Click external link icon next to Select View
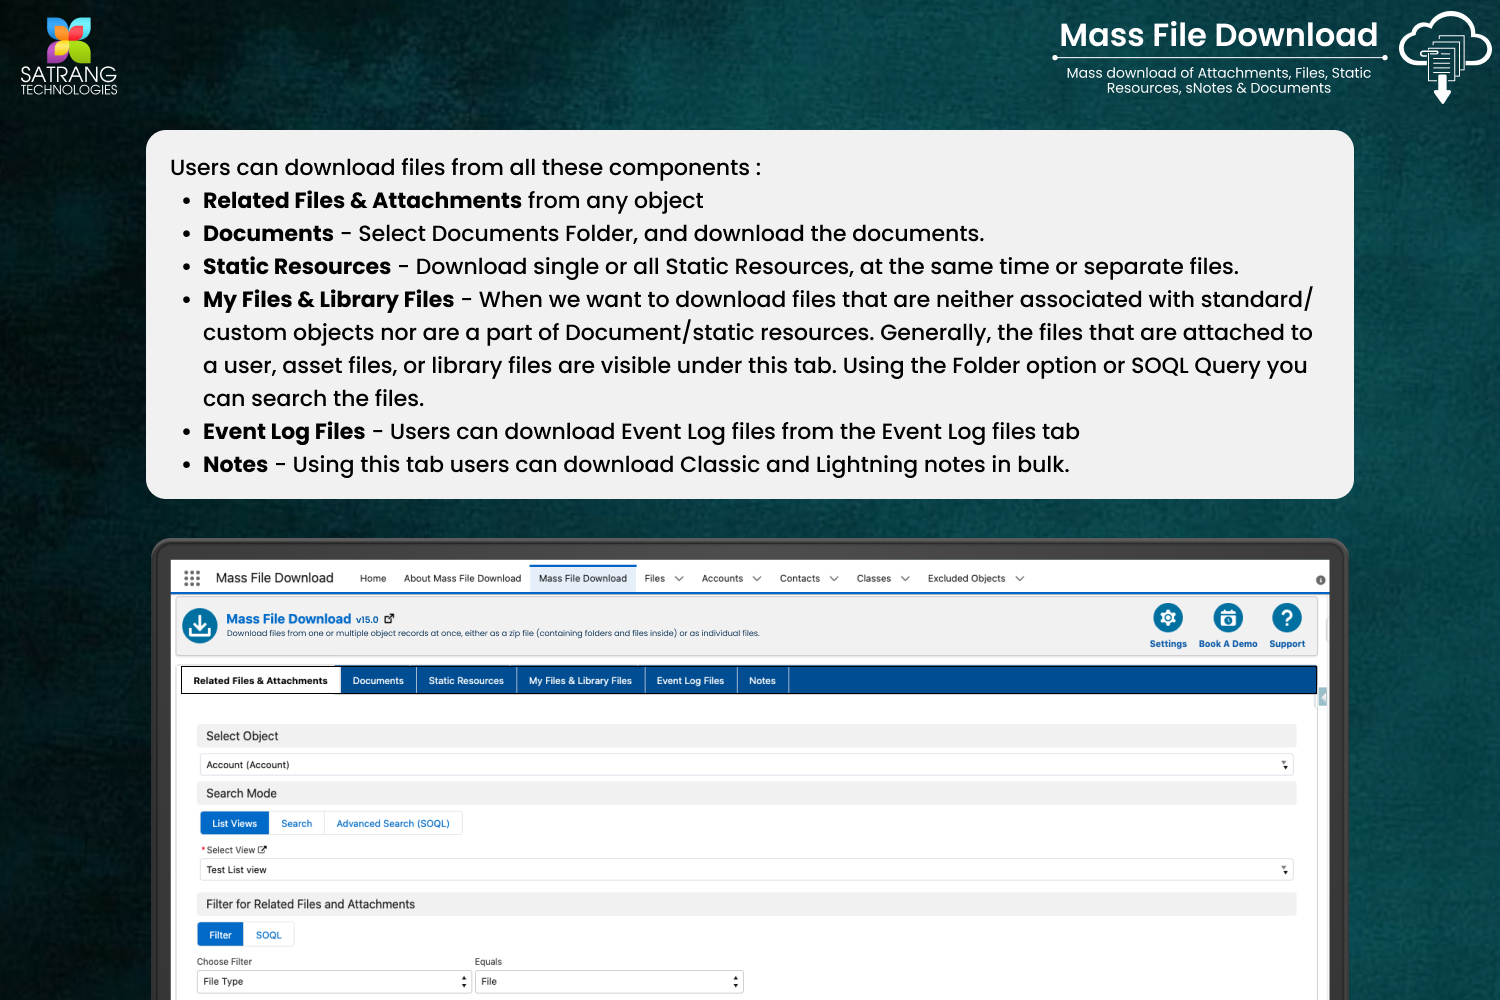 tap(263, 850)
